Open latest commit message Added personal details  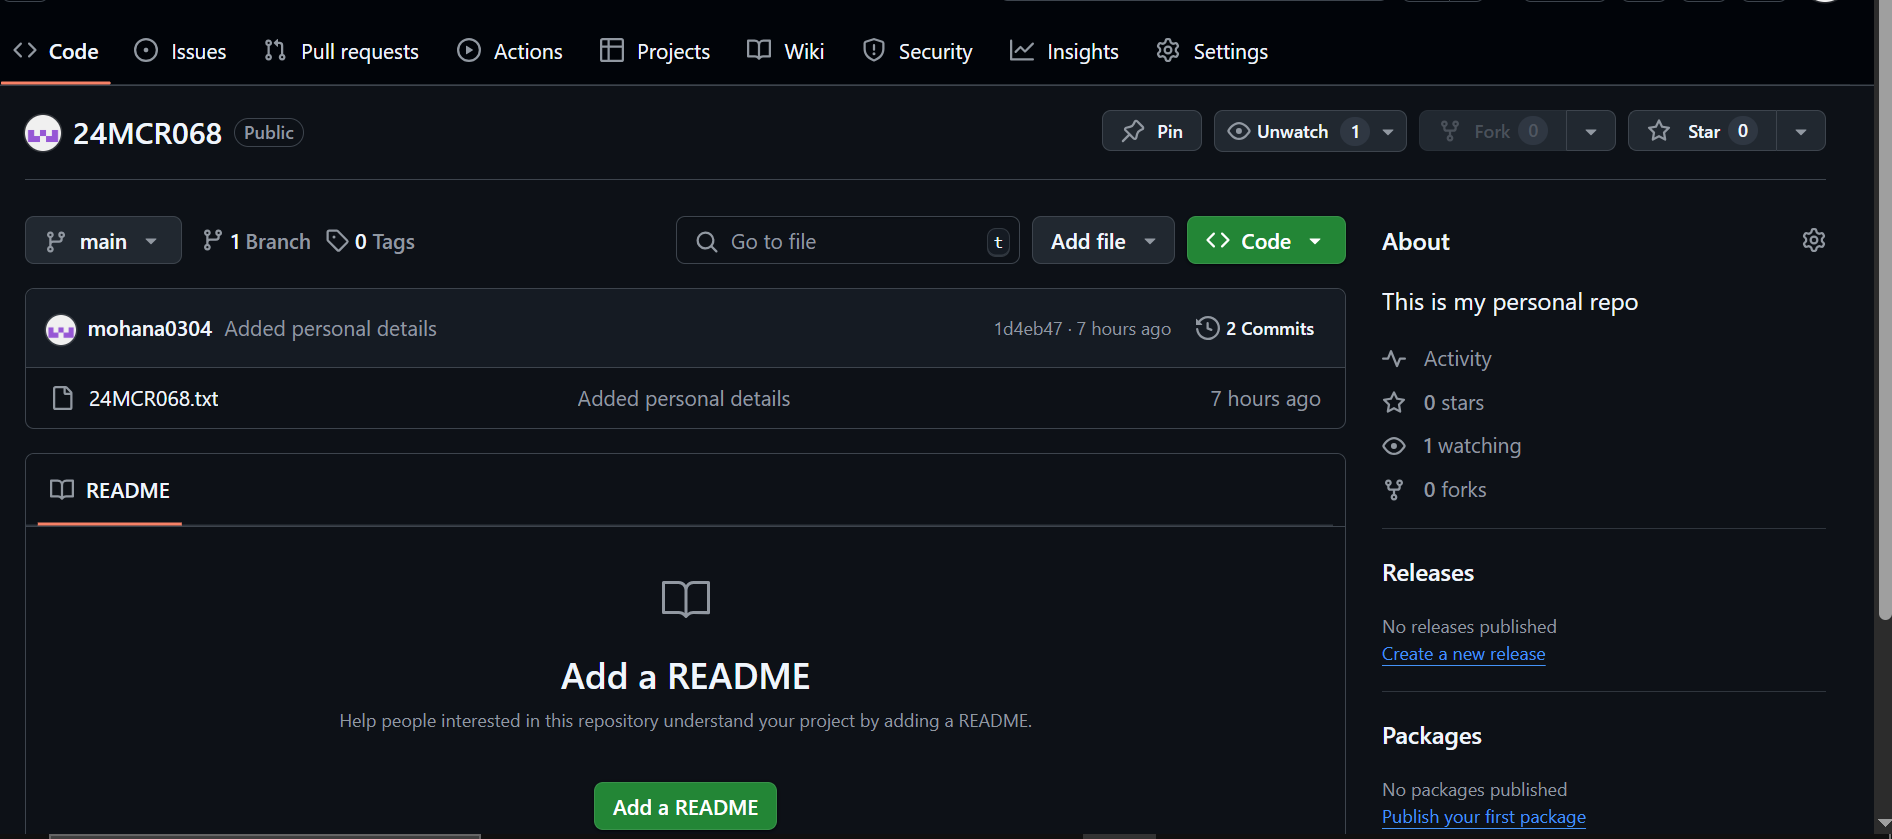pos(330,328)
